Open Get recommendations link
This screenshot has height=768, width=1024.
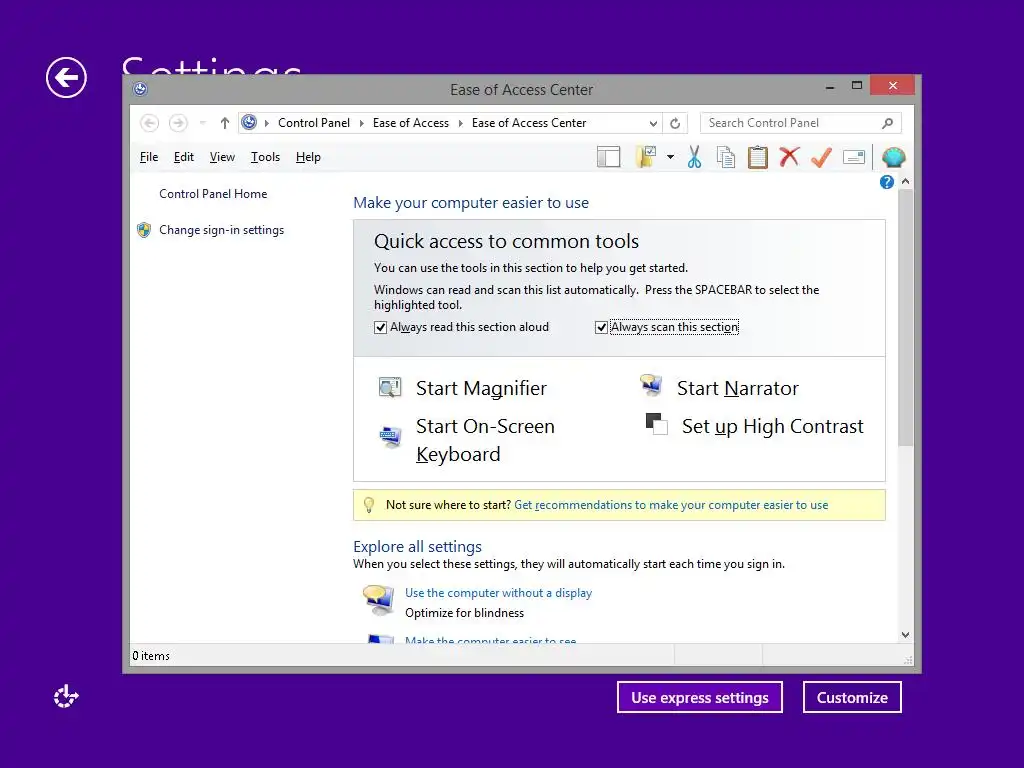tap(671, 505)
